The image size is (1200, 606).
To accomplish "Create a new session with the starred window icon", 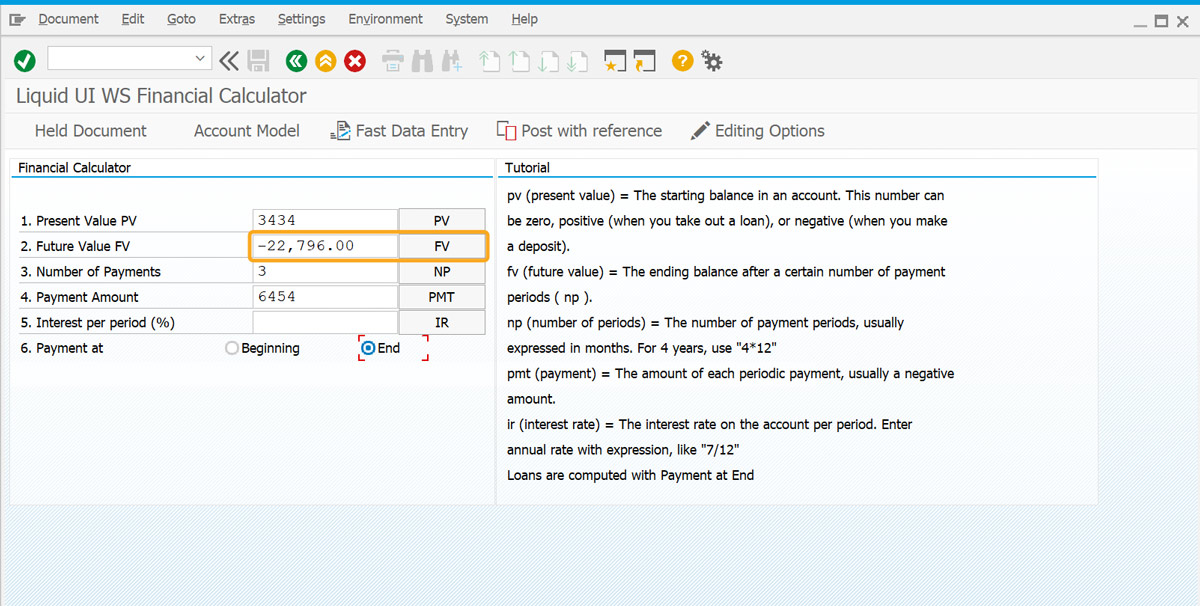I will pyautogui.click(x=614, y=61).
